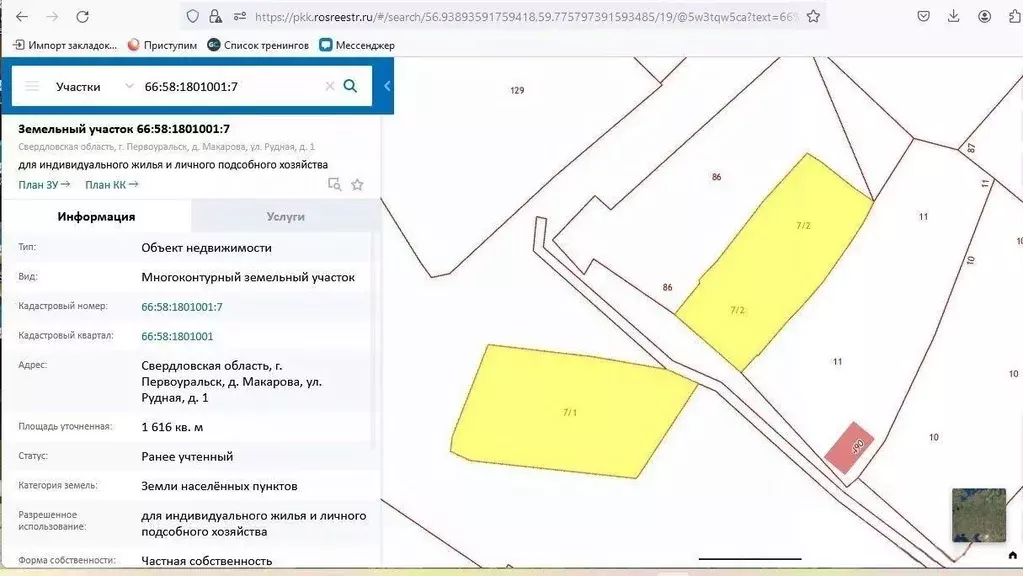Collapse the side panel with the arrow

click(387, 85)
